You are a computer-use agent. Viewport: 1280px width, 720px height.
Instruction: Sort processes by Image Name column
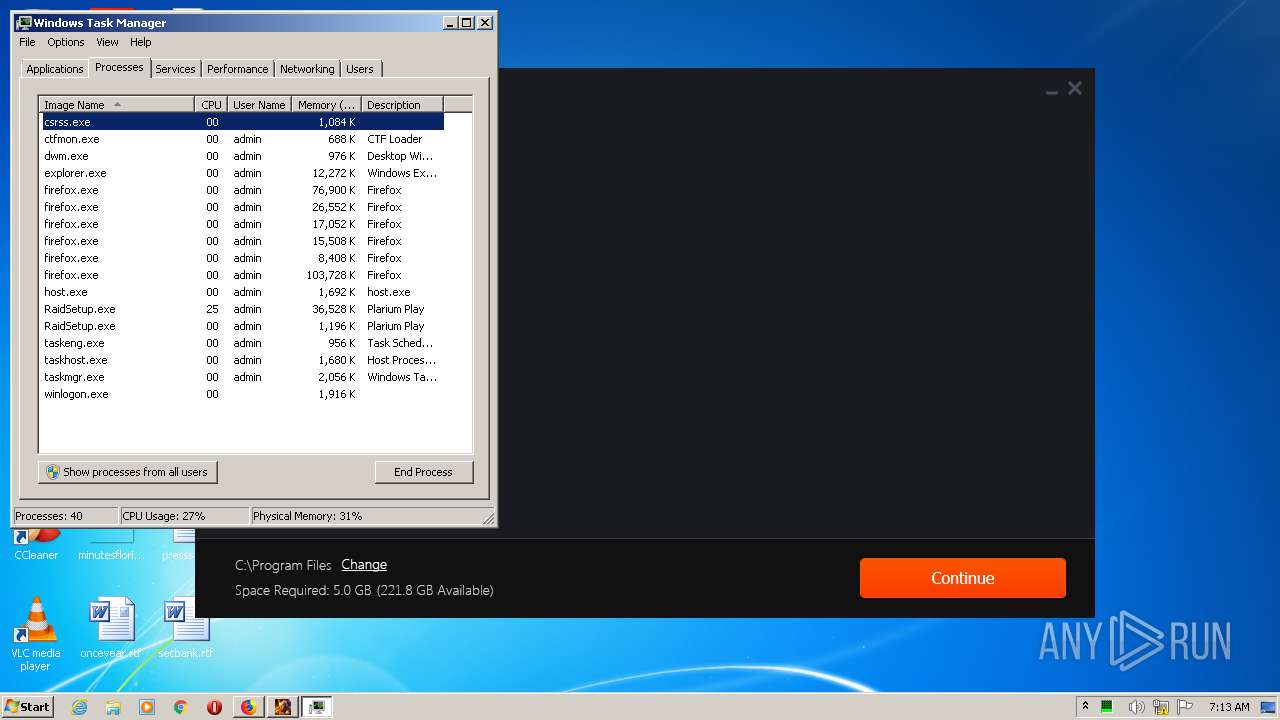point(117,105)
